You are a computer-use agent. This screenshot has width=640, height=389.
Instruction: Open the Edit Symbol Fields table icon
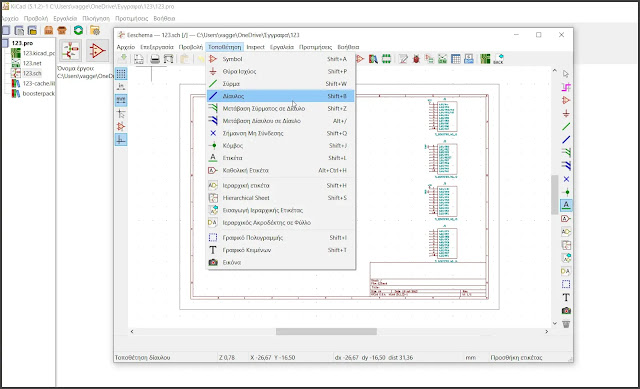pyautogui.click(x=456, y=59)
